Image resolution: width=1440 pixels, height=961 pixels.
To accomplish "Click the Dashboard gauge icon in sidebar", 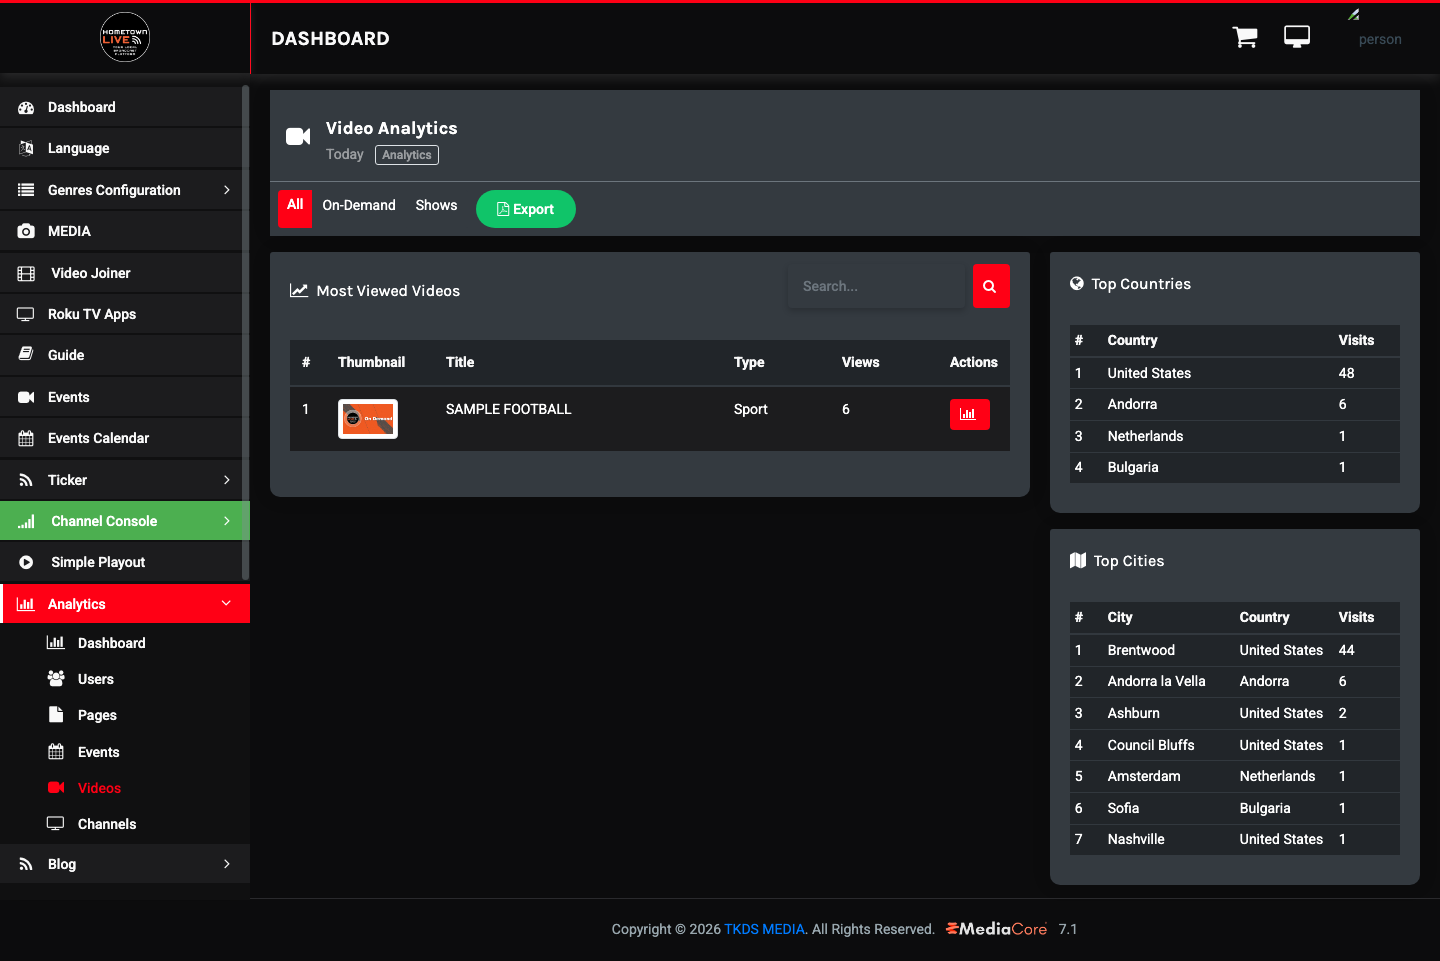I will click(26, 107).
